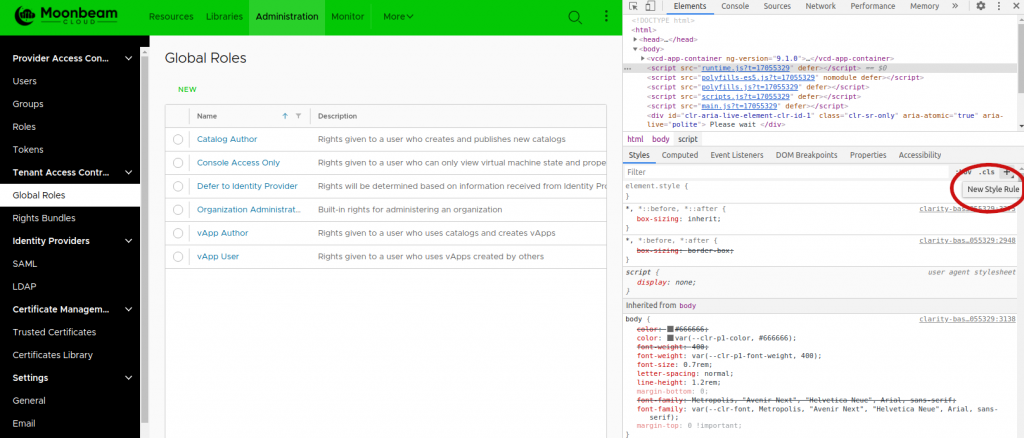Viewport: 1024px width, 438px height.
Task: Select the Catalog Author radio button
Action: (x=178, y=139)
